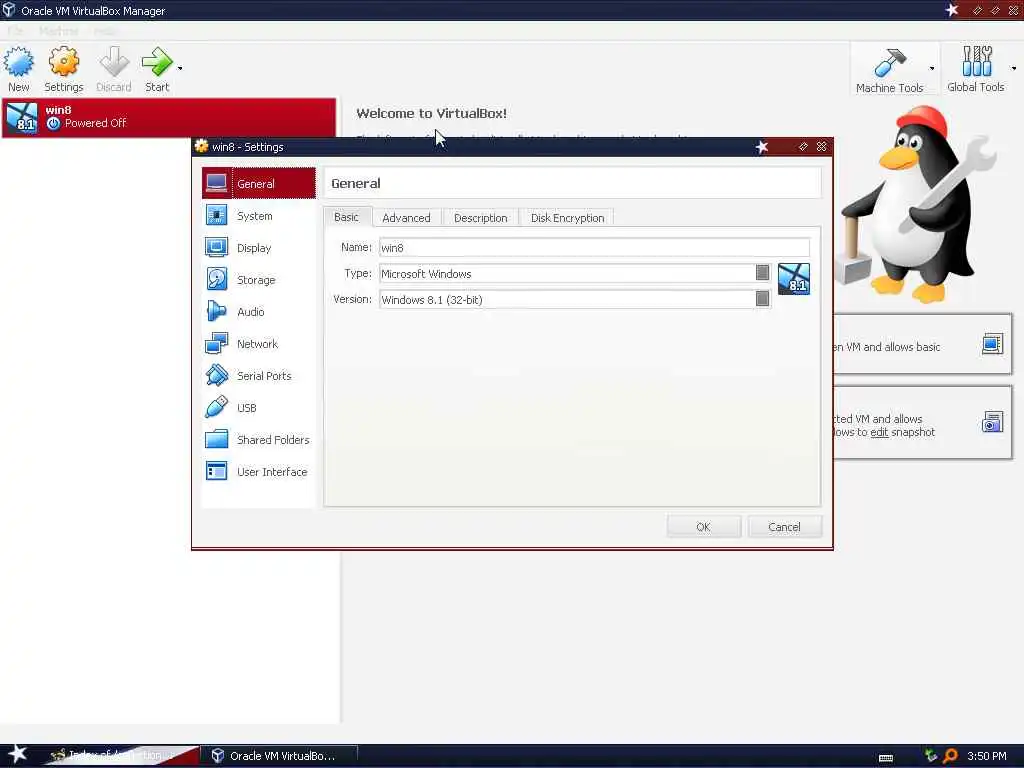This screenshot has height=768, width=1024.
Task: Open the System settings category
Action: pos(259,216)
